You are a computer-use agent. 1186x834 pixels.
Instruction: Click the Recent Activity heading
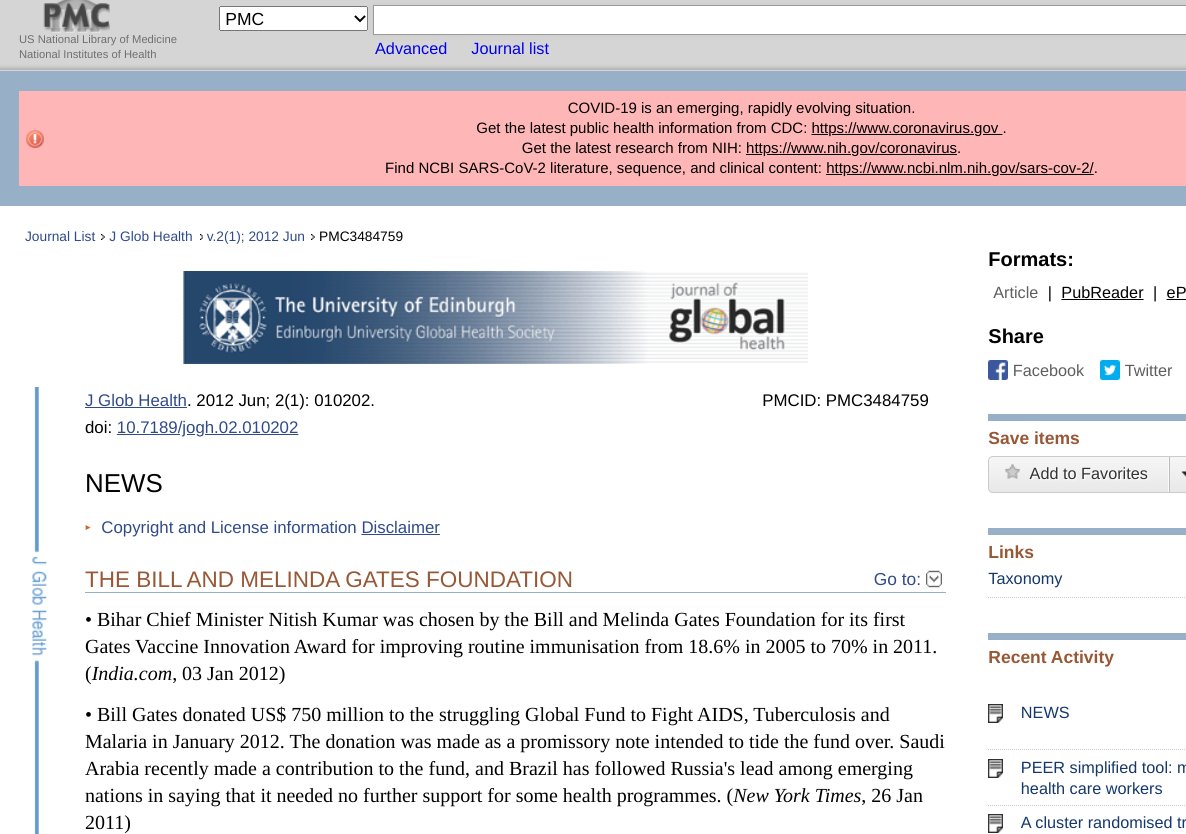(x=1051, y=657)
